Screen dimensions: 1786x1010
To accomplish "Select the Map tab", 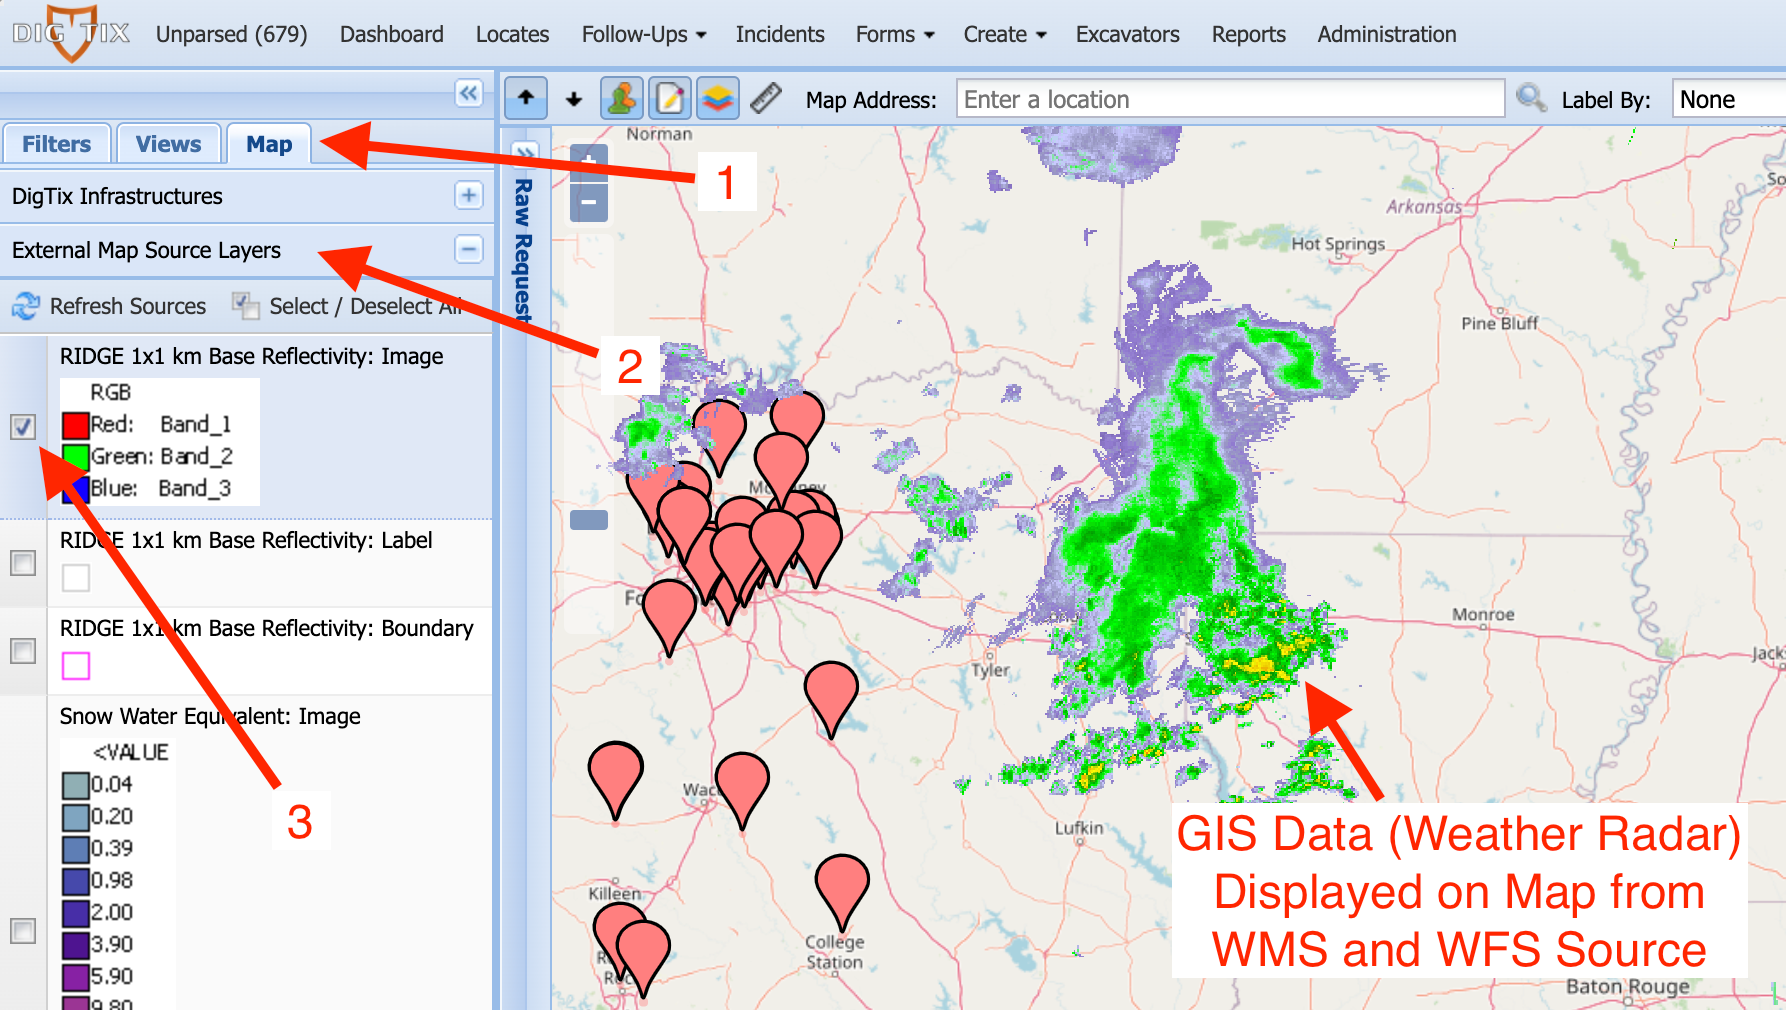I will point(269,144).
